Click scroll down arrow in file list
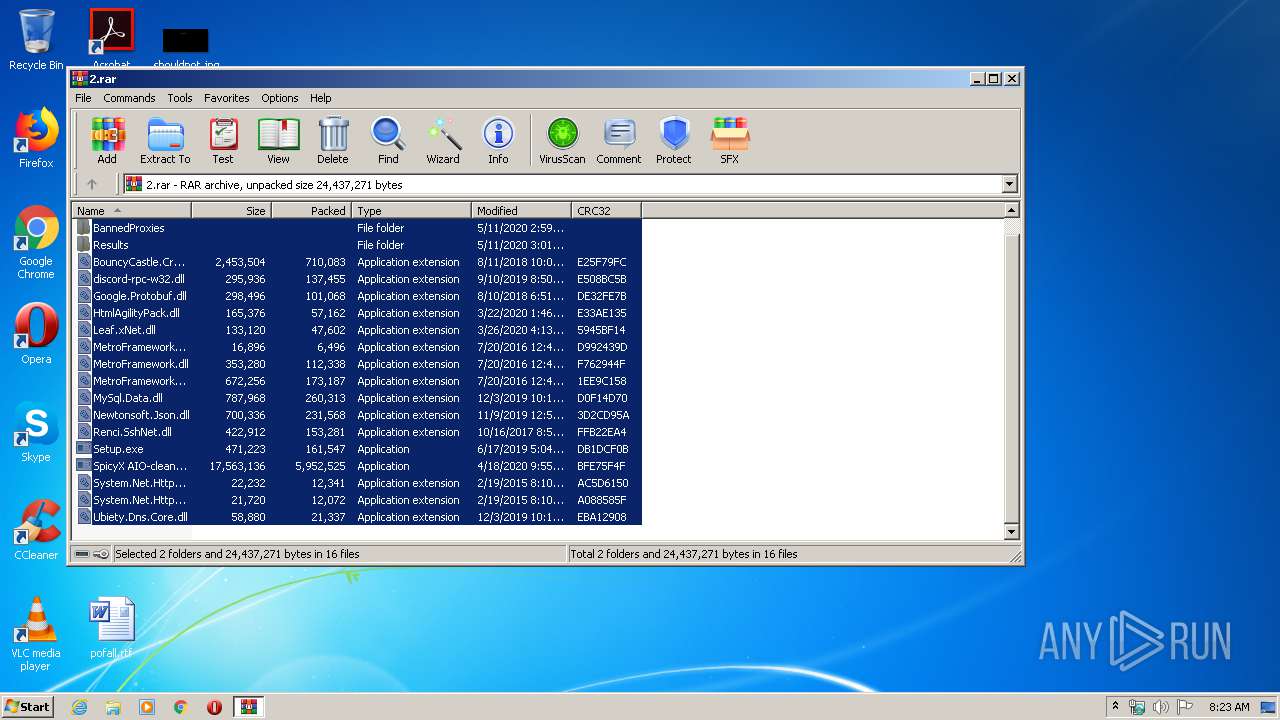This screenshot has height=720, width=1280. point(1011,532)
